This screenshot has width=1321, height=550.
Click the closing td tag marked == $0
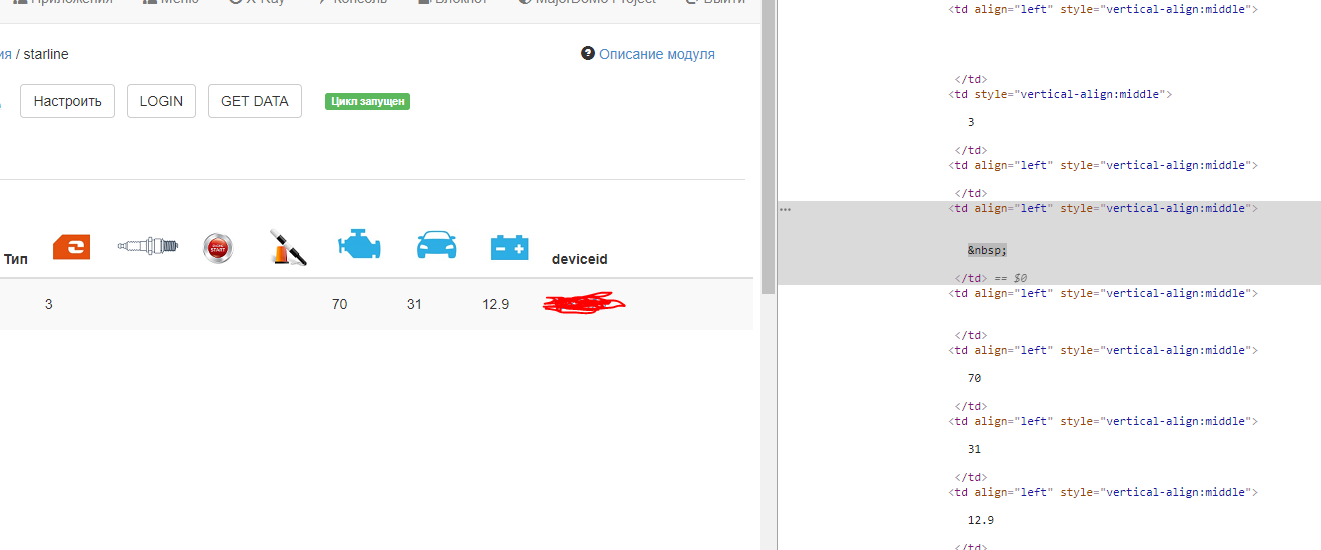[x=991, y=278]
